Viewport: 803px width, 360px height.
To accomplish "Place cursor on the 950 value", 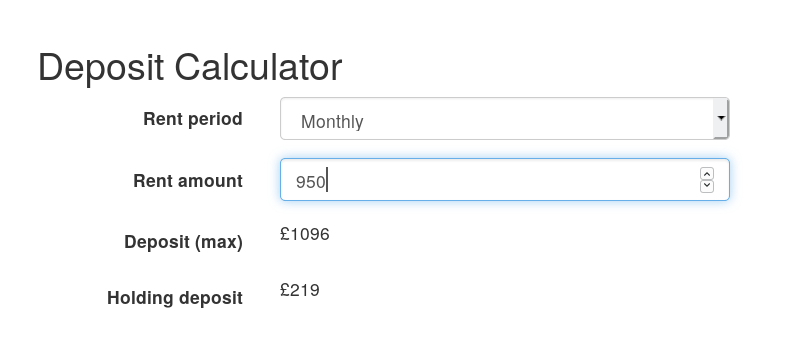I will [x=310, y=182].
